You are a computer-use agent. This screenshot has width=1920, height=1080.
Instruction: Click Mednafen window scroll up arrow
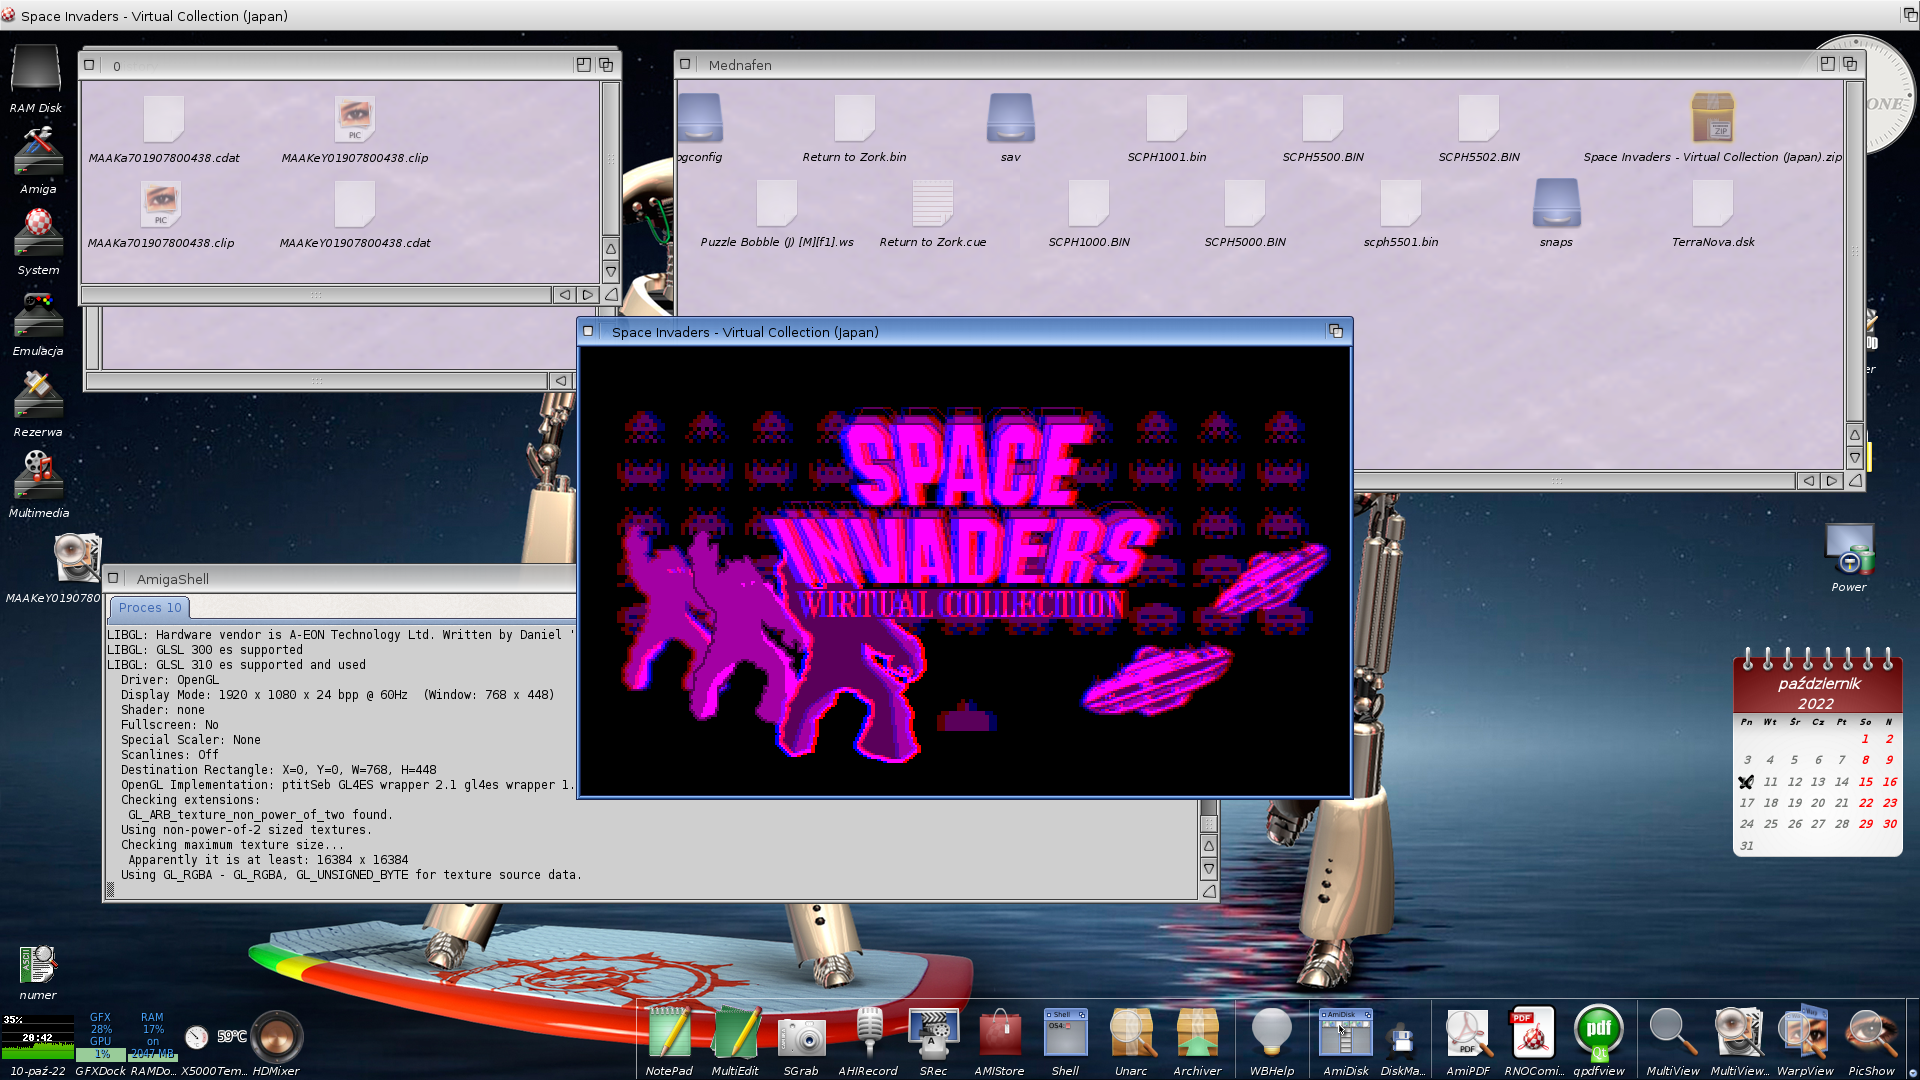tap(1855, 435)
